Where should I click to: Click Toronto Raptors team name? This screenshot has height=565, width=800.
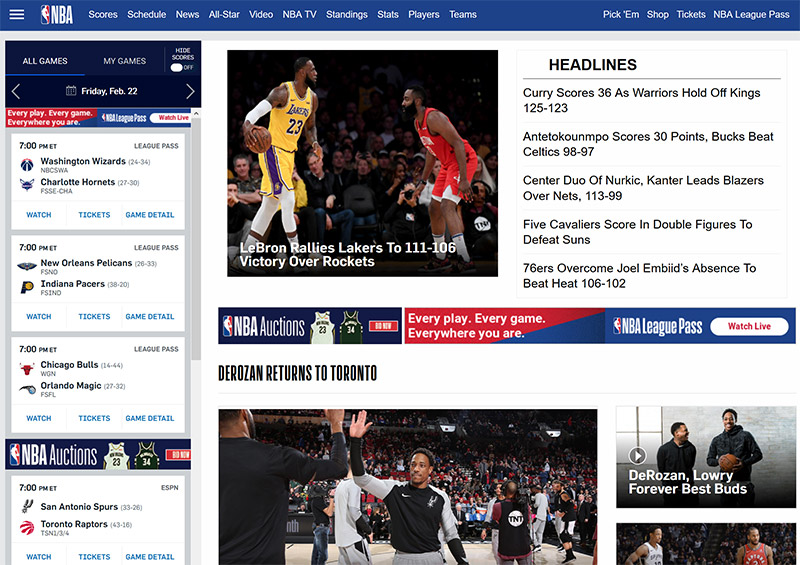pos(74,524)
